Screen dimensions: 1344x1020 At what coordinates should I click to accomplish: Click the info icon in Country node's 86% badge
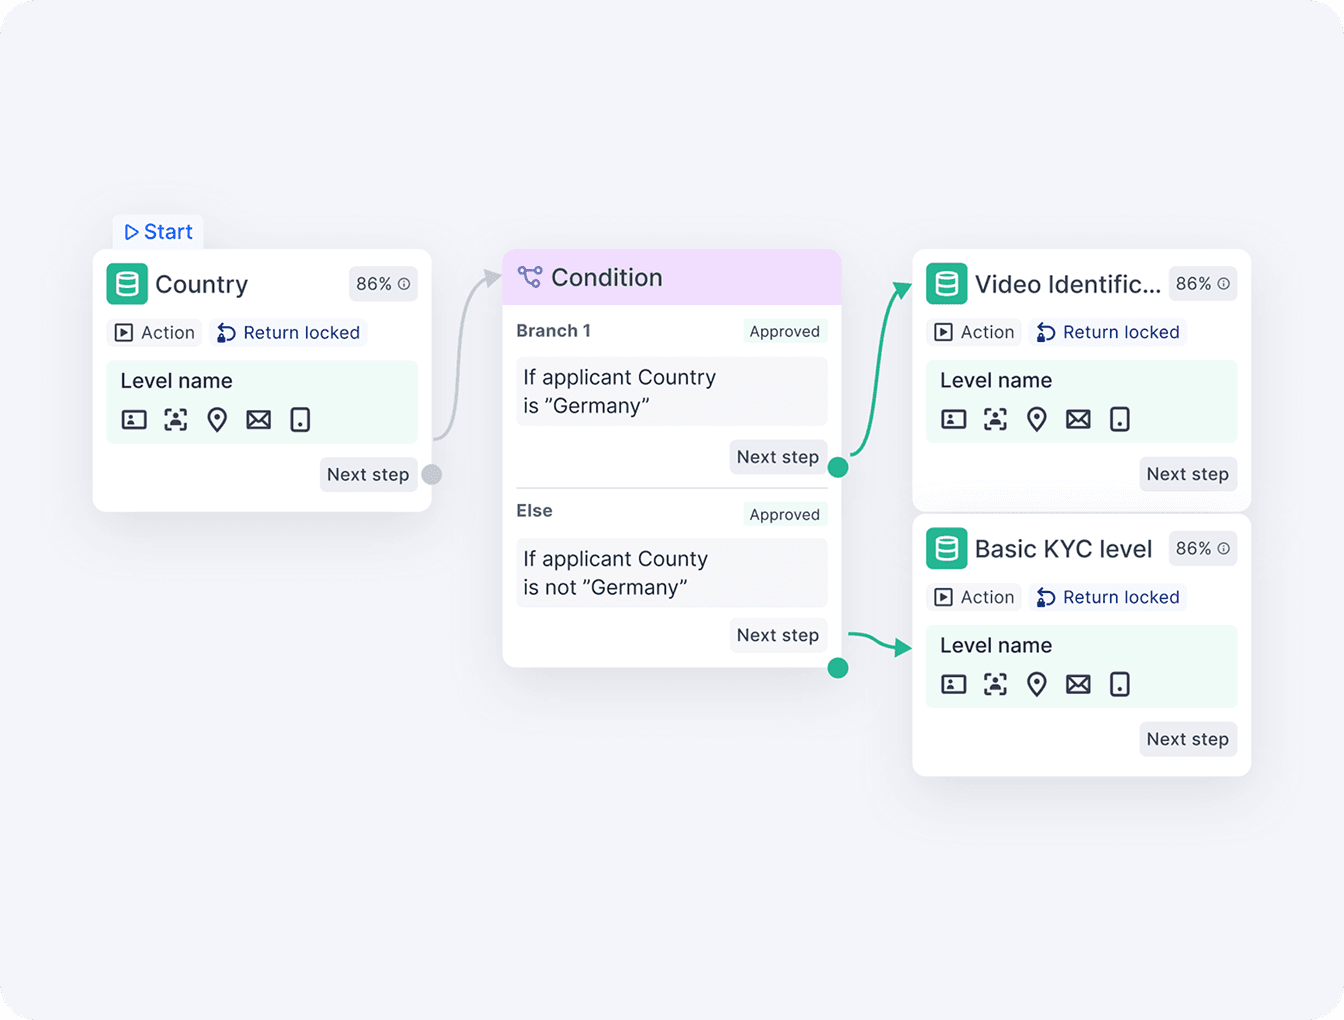click(x=404, y=284)
